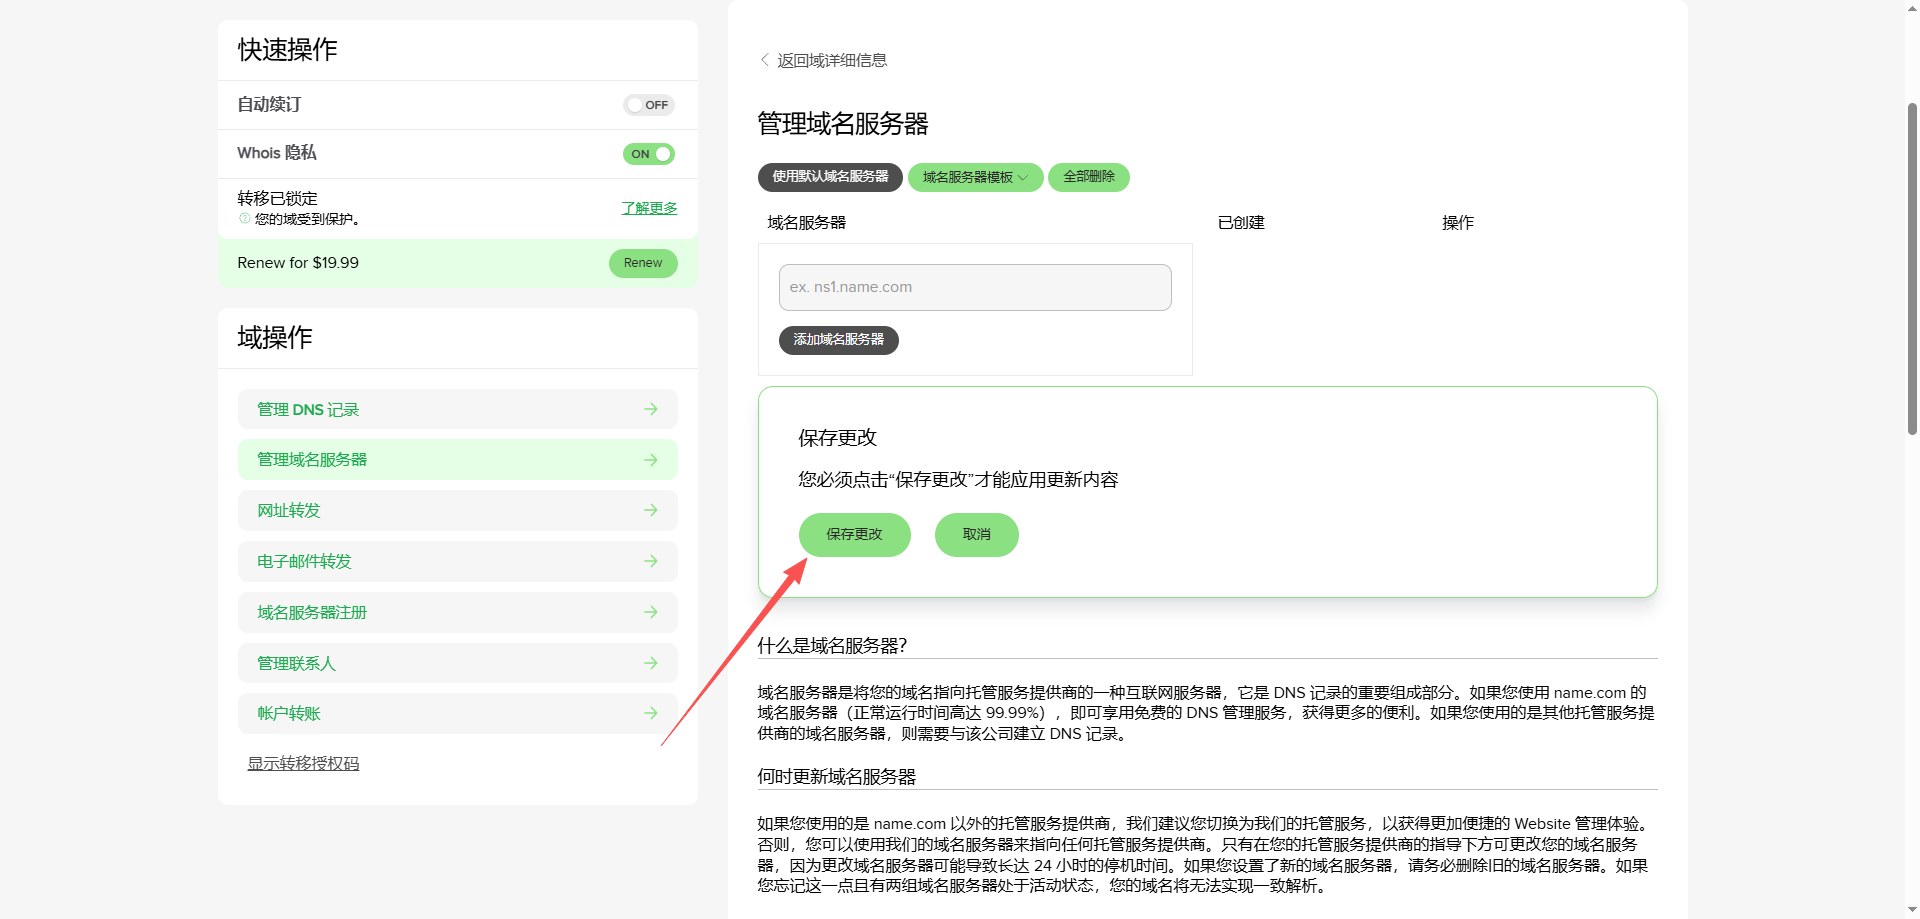Click the page vertical scrollbar

click(1912, 268)
